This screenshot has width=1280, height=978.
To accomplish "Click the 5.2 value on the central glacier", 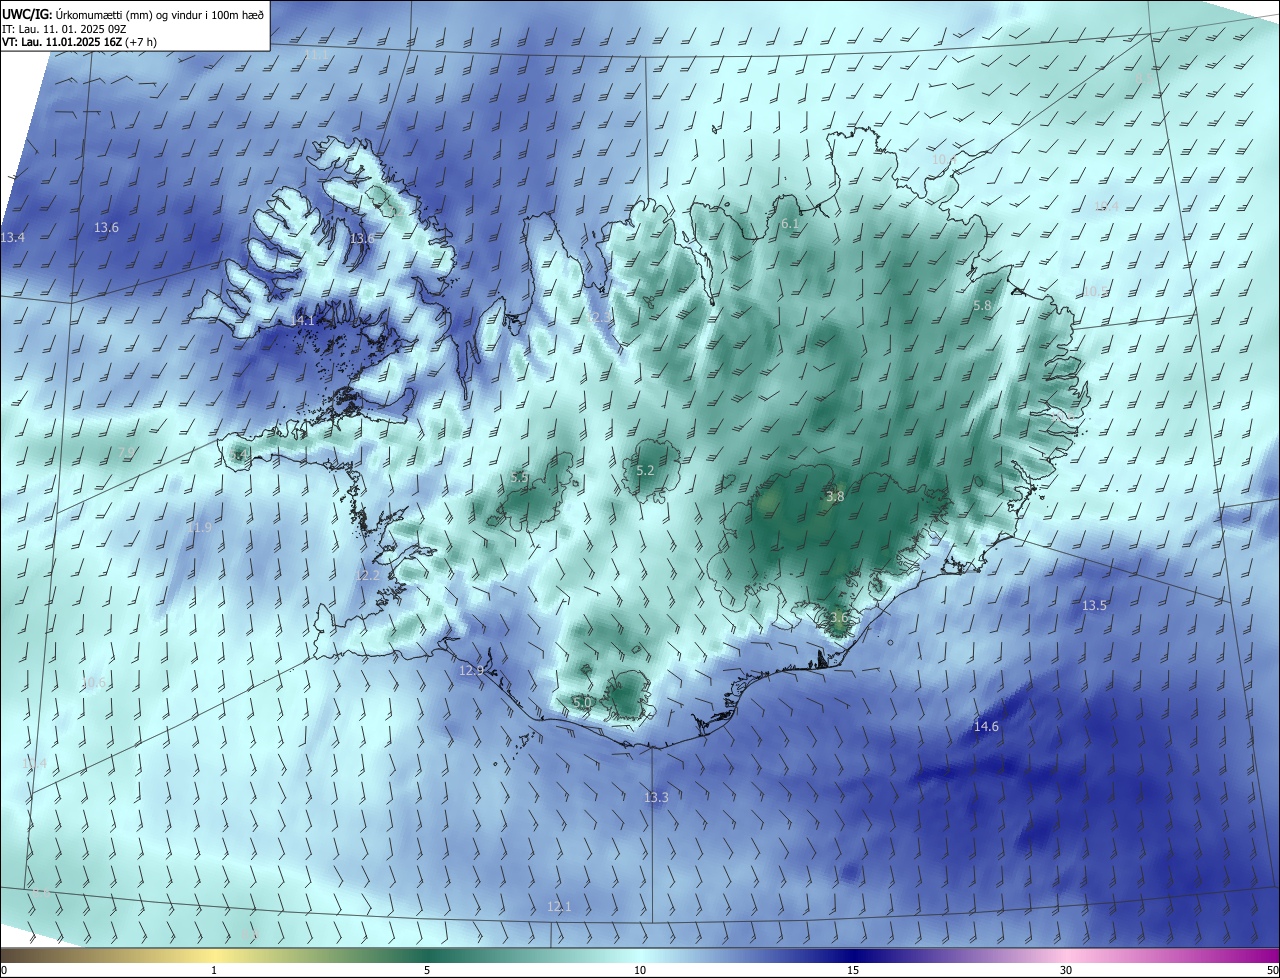I will pos(645,470).
